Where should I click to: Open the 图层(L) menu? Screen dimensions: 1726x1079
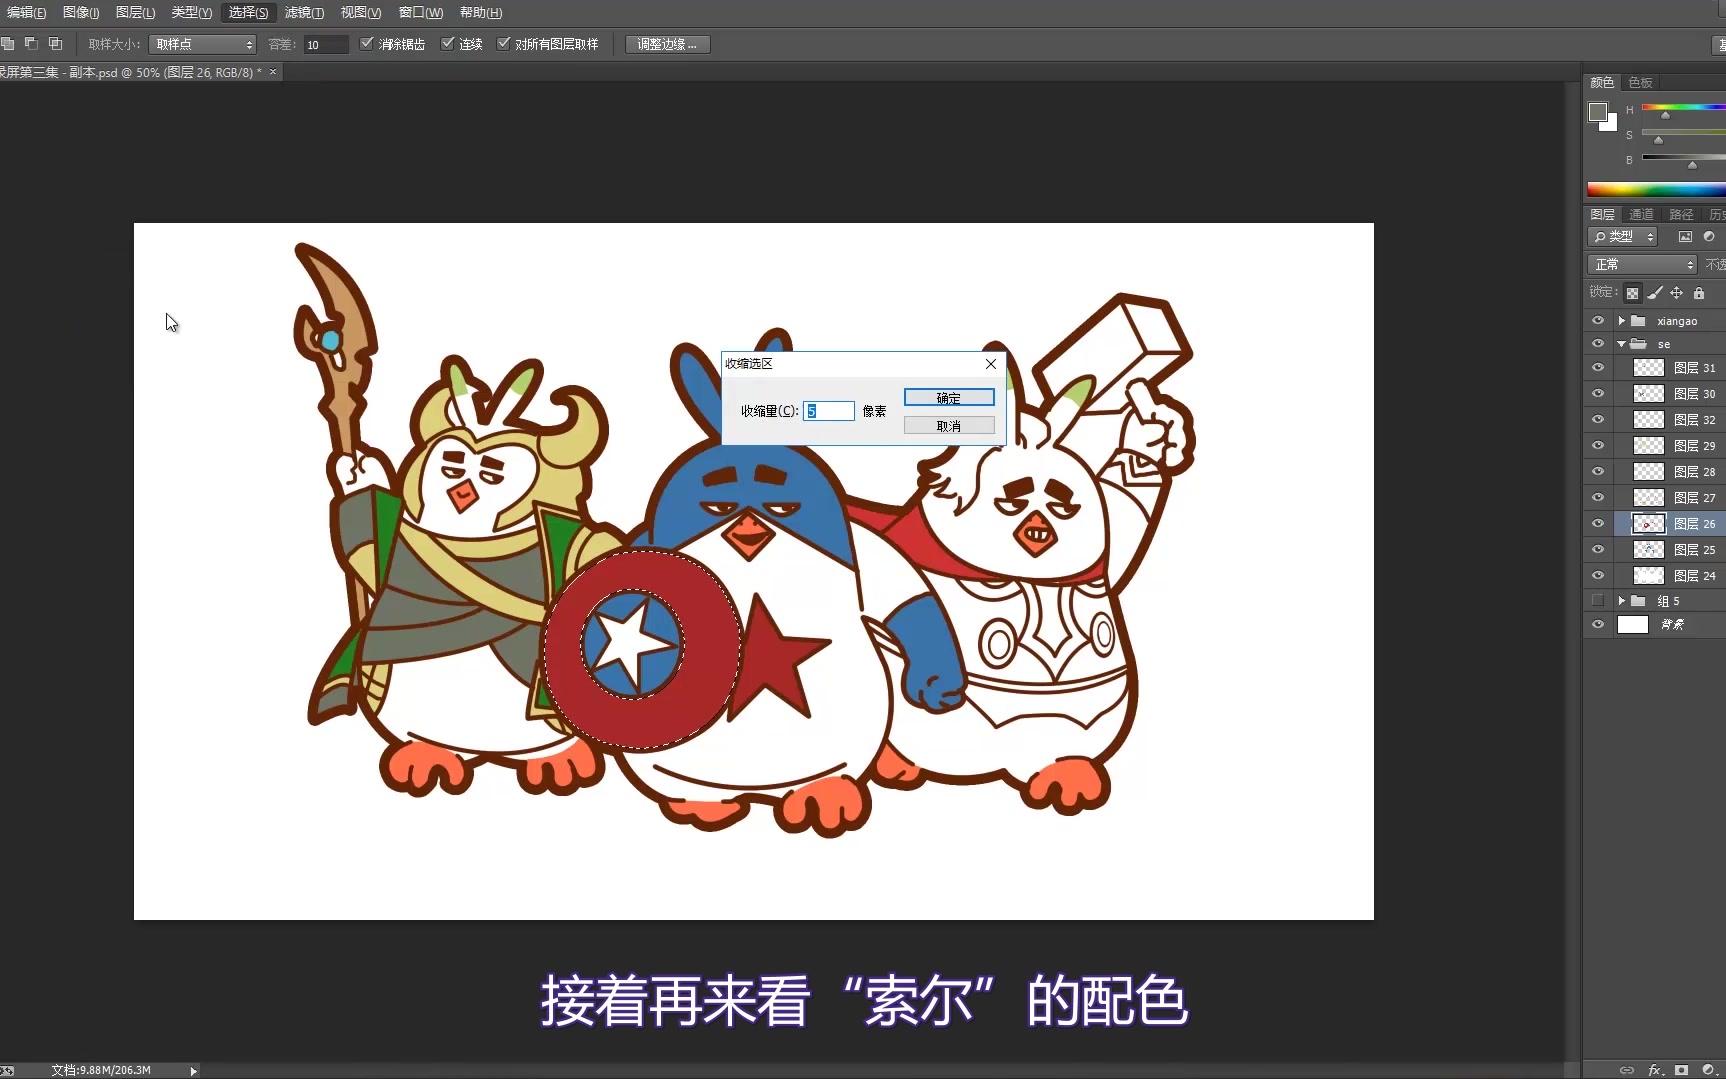pos(135,13)
